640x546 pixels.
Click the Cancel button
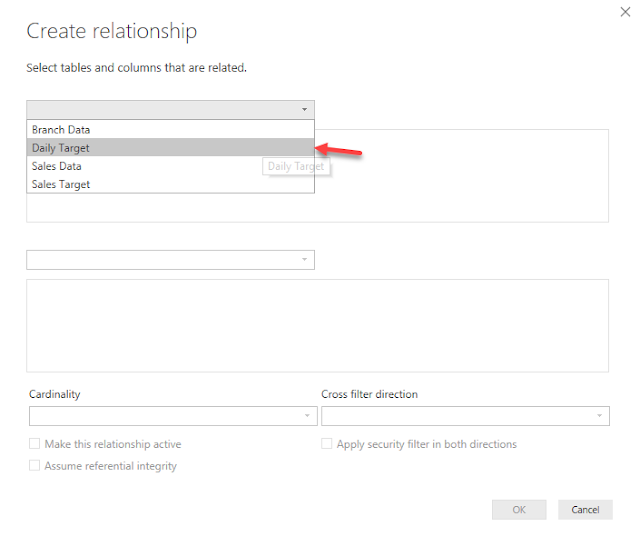(585, 510)
